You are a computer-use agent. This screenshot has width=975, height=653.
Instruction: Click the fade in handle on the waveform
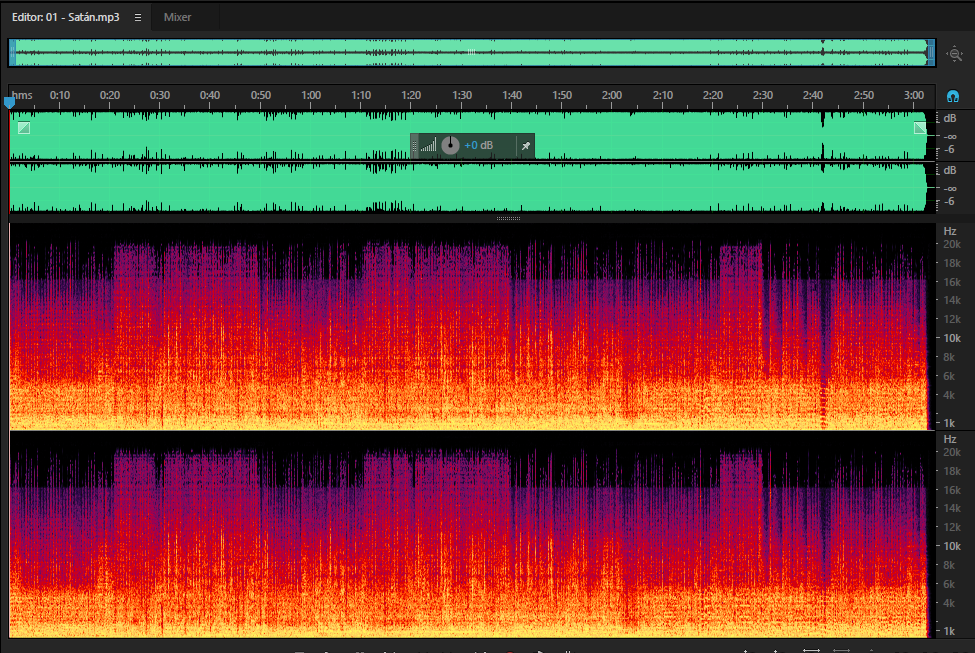24,127
